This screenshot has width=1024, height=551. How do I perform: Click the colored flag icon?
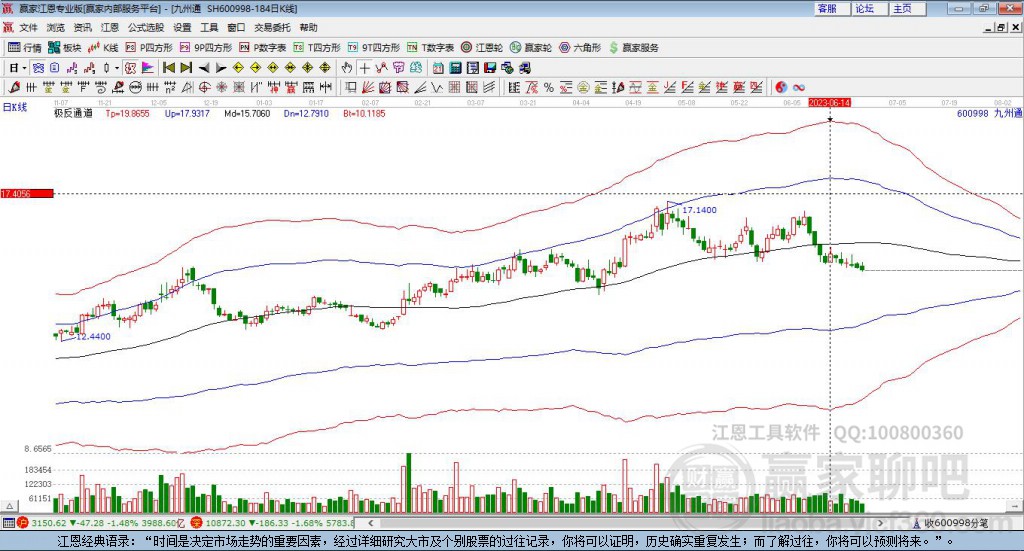coord(148,68)
